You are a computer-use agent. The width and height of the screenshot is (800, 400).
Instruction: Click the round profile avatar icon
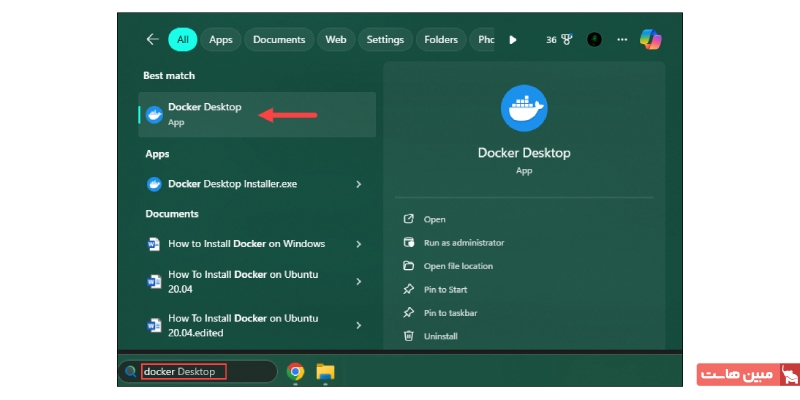tap(594, 40)
